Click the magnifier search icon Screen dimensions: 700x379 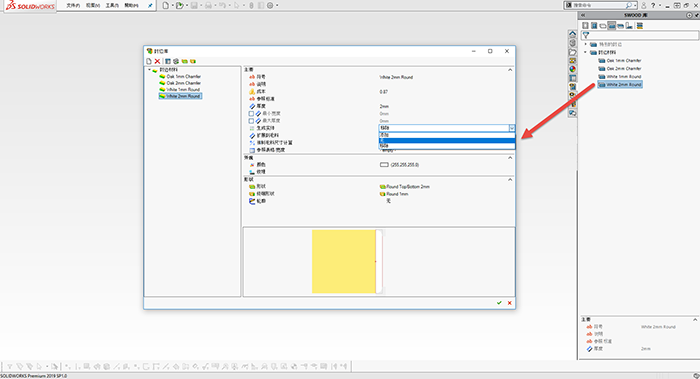629,5
